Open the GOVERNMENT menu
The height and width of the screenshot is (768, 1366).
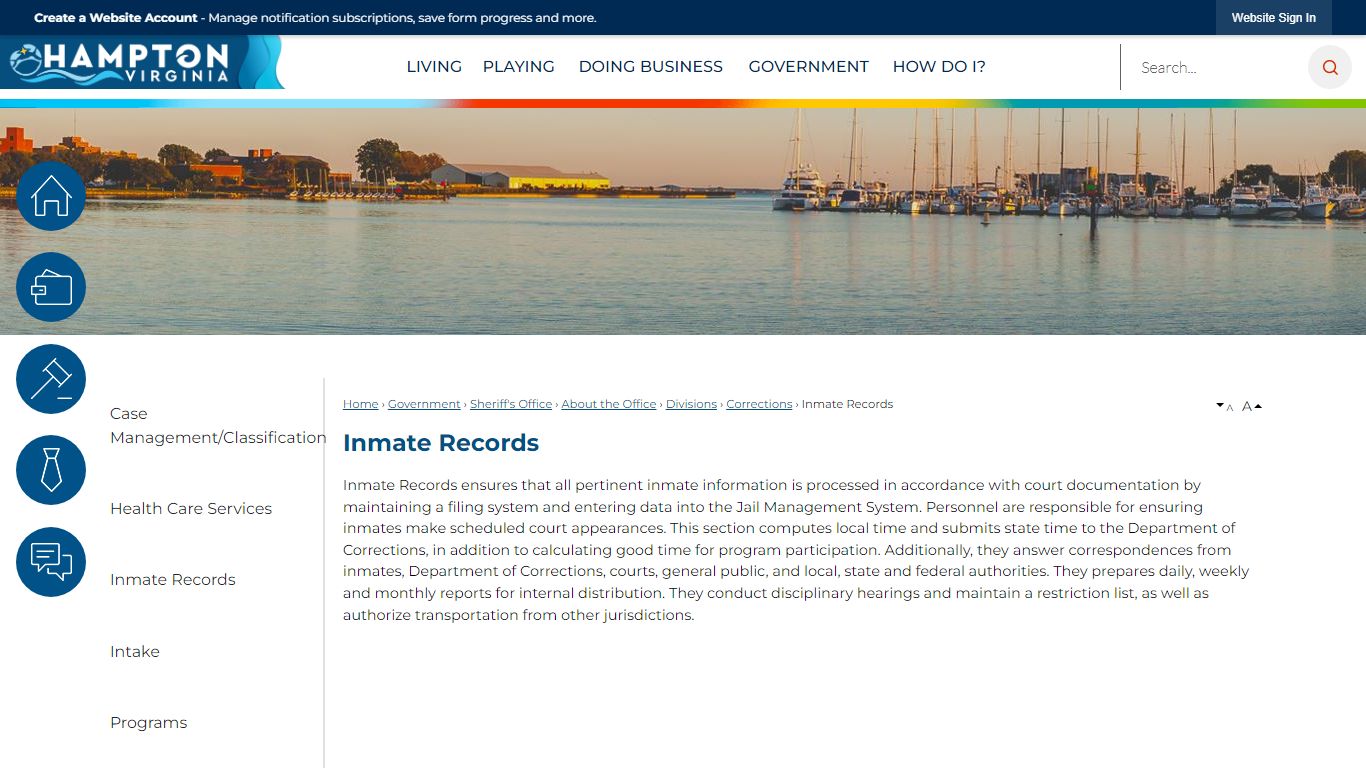(x=808, y=66)
